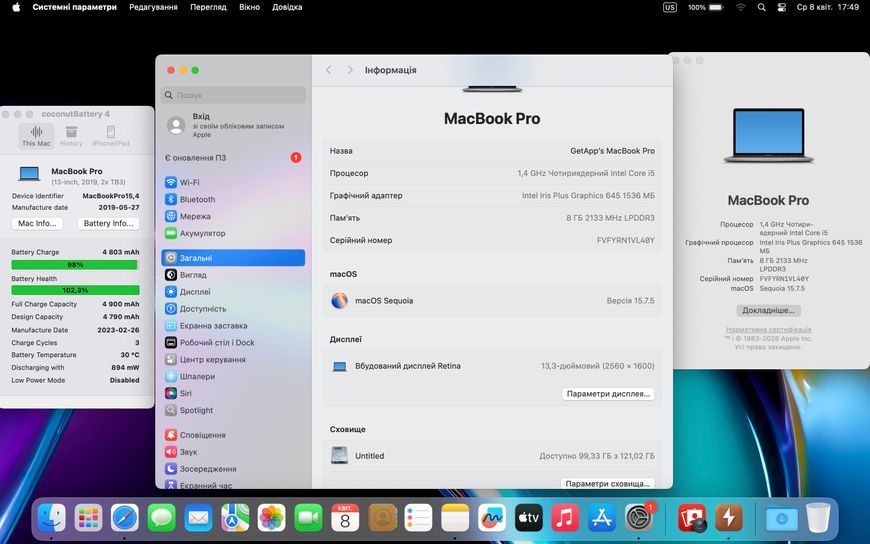The height and width of the screenshot is (544, 870).
Task: Open Finder from the Dock
Action: pyautogui.click(x=52, y=518)
